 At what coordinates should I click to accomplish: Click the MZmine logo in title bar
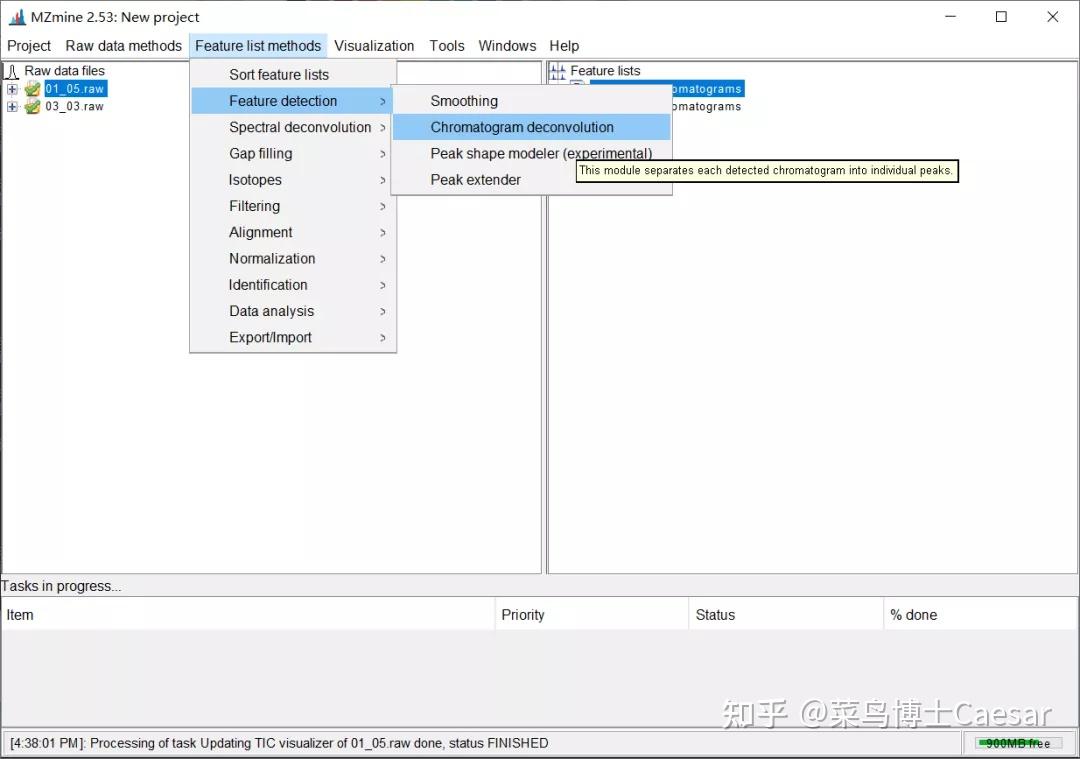pyautogui.click(x=17, y=17)
